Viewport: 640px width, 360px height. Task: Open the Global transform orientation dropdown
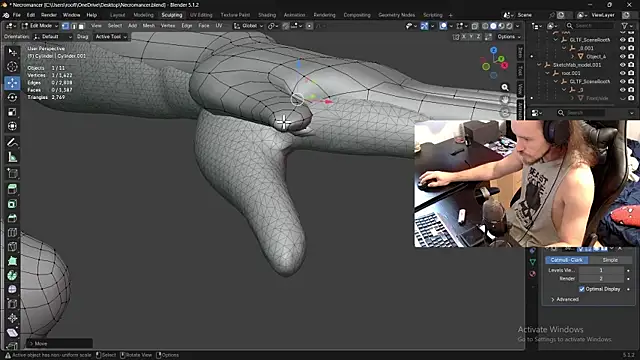click(249, 26)
